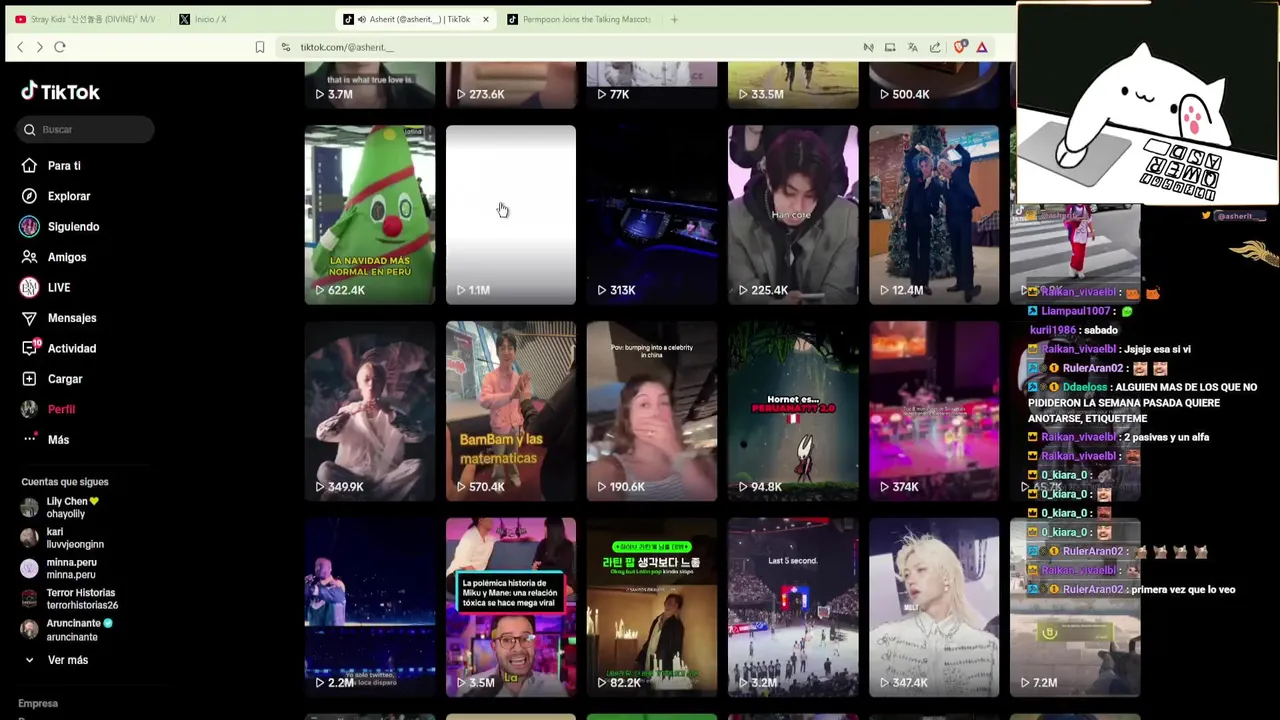Go to Siguiendo feed

point(73,227)
